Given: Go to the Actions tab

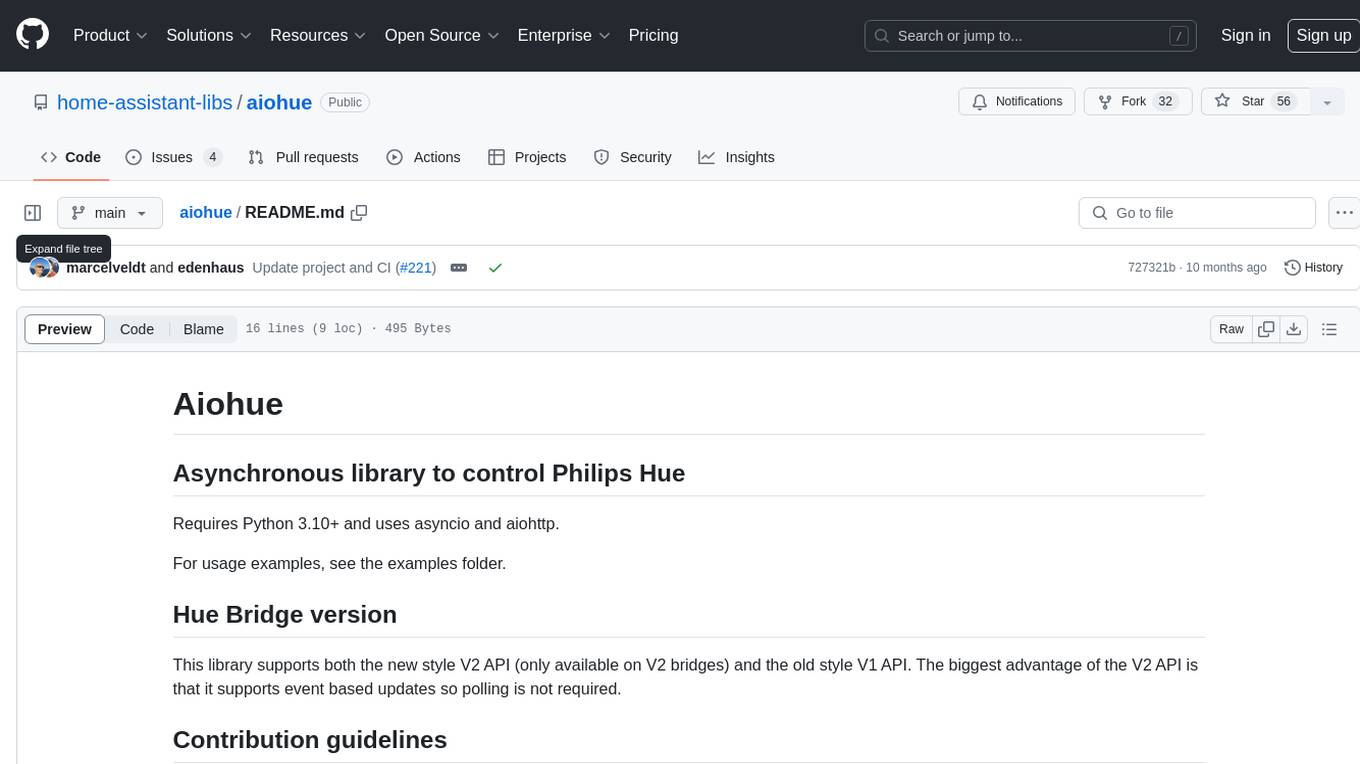Looking at the screenshot, I should click(x=423, y=157).
